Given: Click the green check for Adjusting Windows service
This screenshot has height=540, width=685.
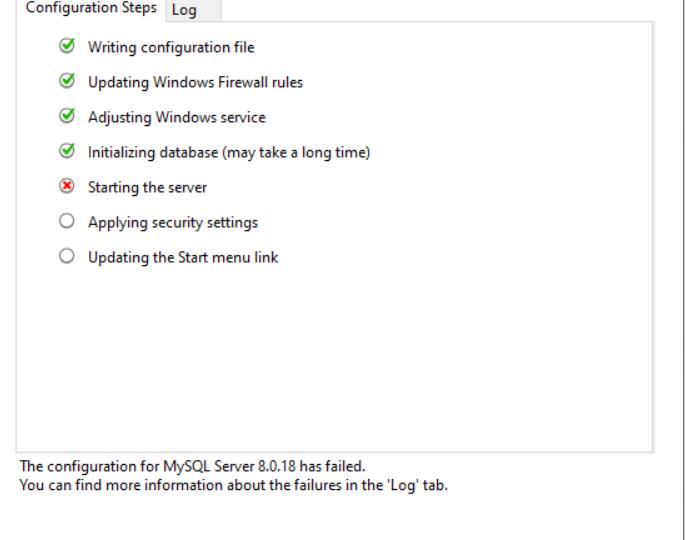Looking at the screenshot, I should point(67,115).
